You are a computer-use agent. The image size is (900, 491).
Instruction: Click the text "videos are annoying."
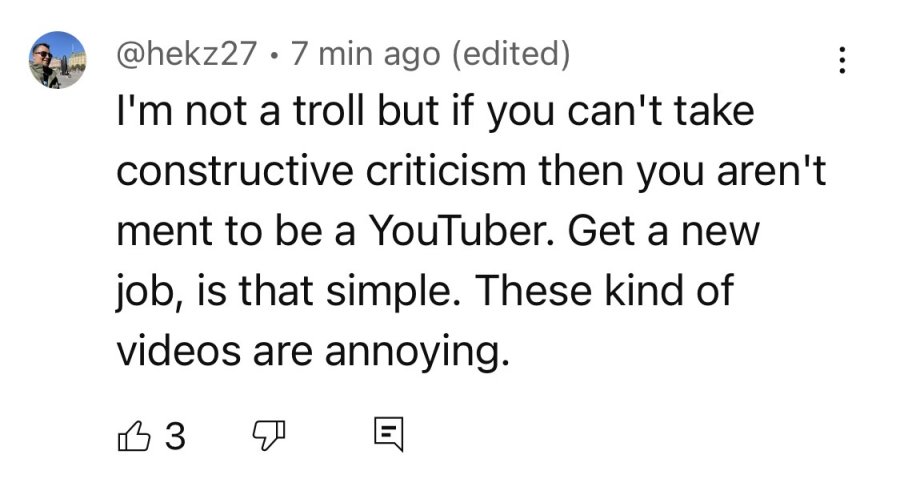tap(313, 351)
